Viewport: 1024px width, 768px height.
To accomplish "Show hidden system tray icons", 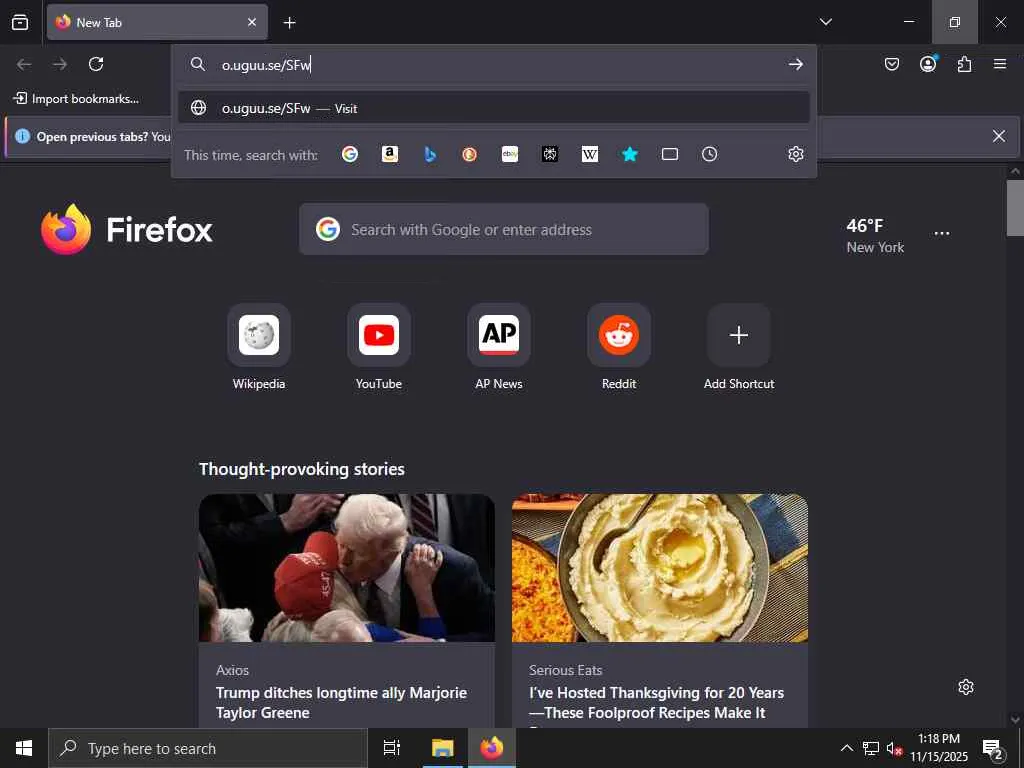I will [846, 748].
